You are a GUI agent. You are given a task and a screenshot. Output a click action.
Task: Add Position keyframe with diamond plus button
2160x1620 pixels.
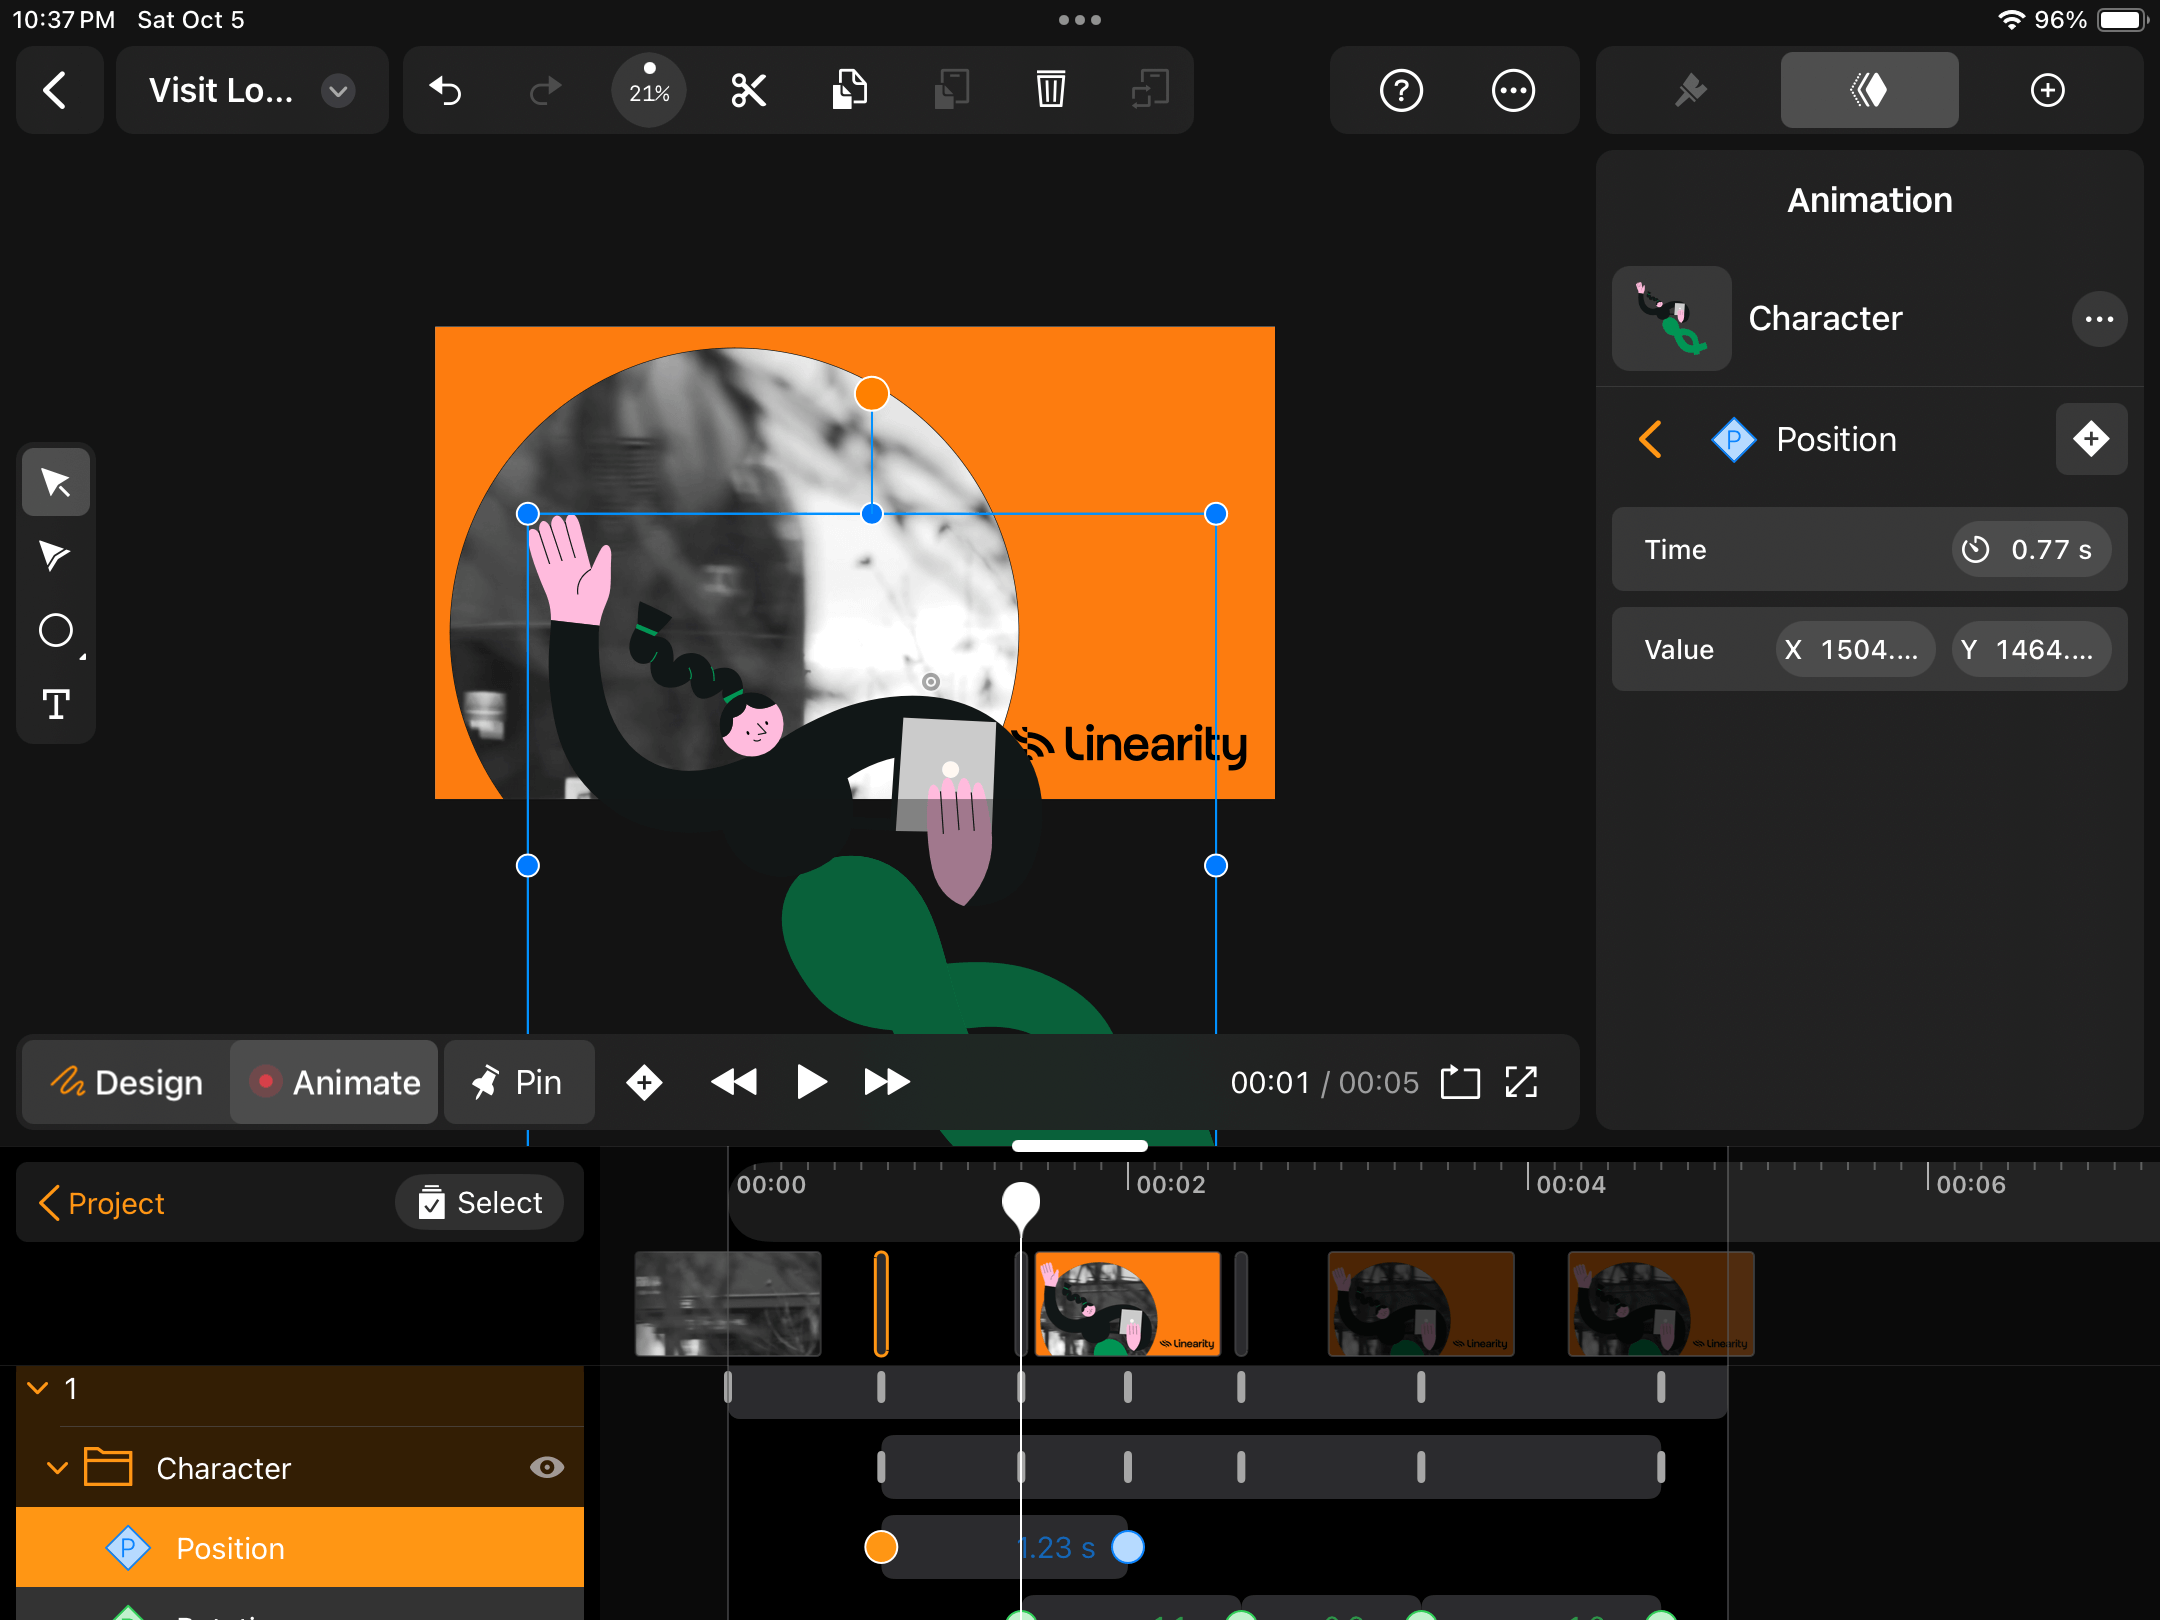click(x=2091, y=439)
